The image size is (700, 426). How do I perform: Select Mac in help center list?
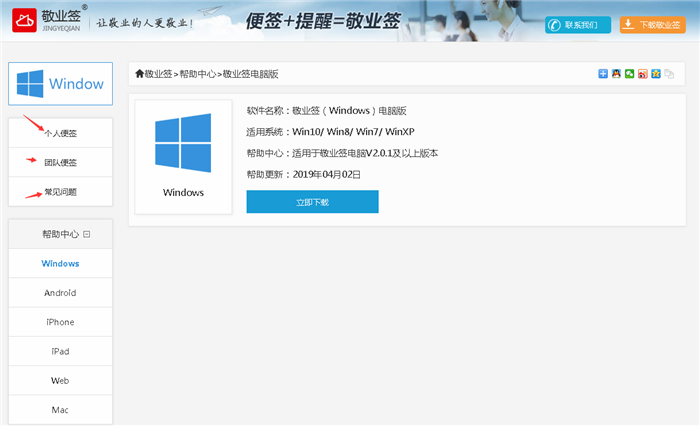(60, 410)
